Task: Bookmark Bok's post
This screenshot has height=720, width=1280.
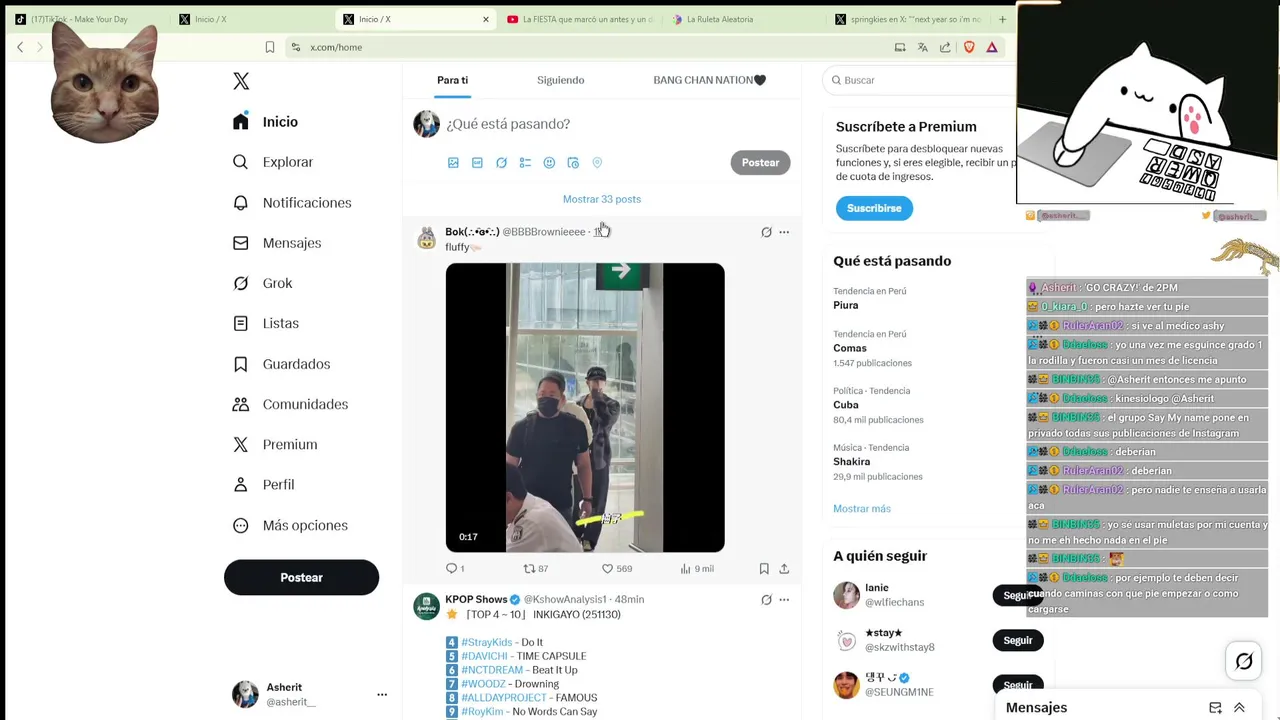Action: tap(764, 569)
